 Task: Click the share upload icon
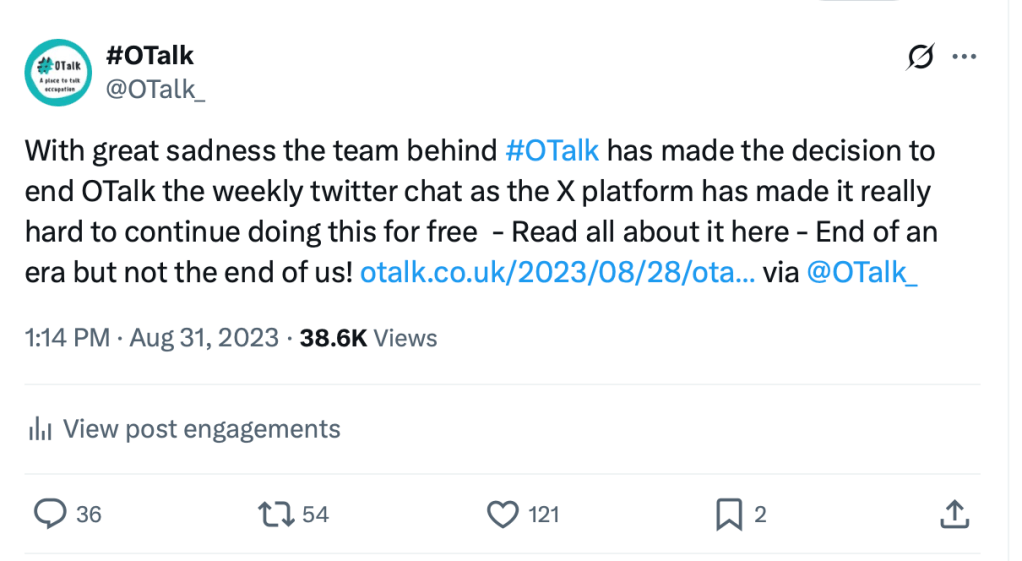954,514
